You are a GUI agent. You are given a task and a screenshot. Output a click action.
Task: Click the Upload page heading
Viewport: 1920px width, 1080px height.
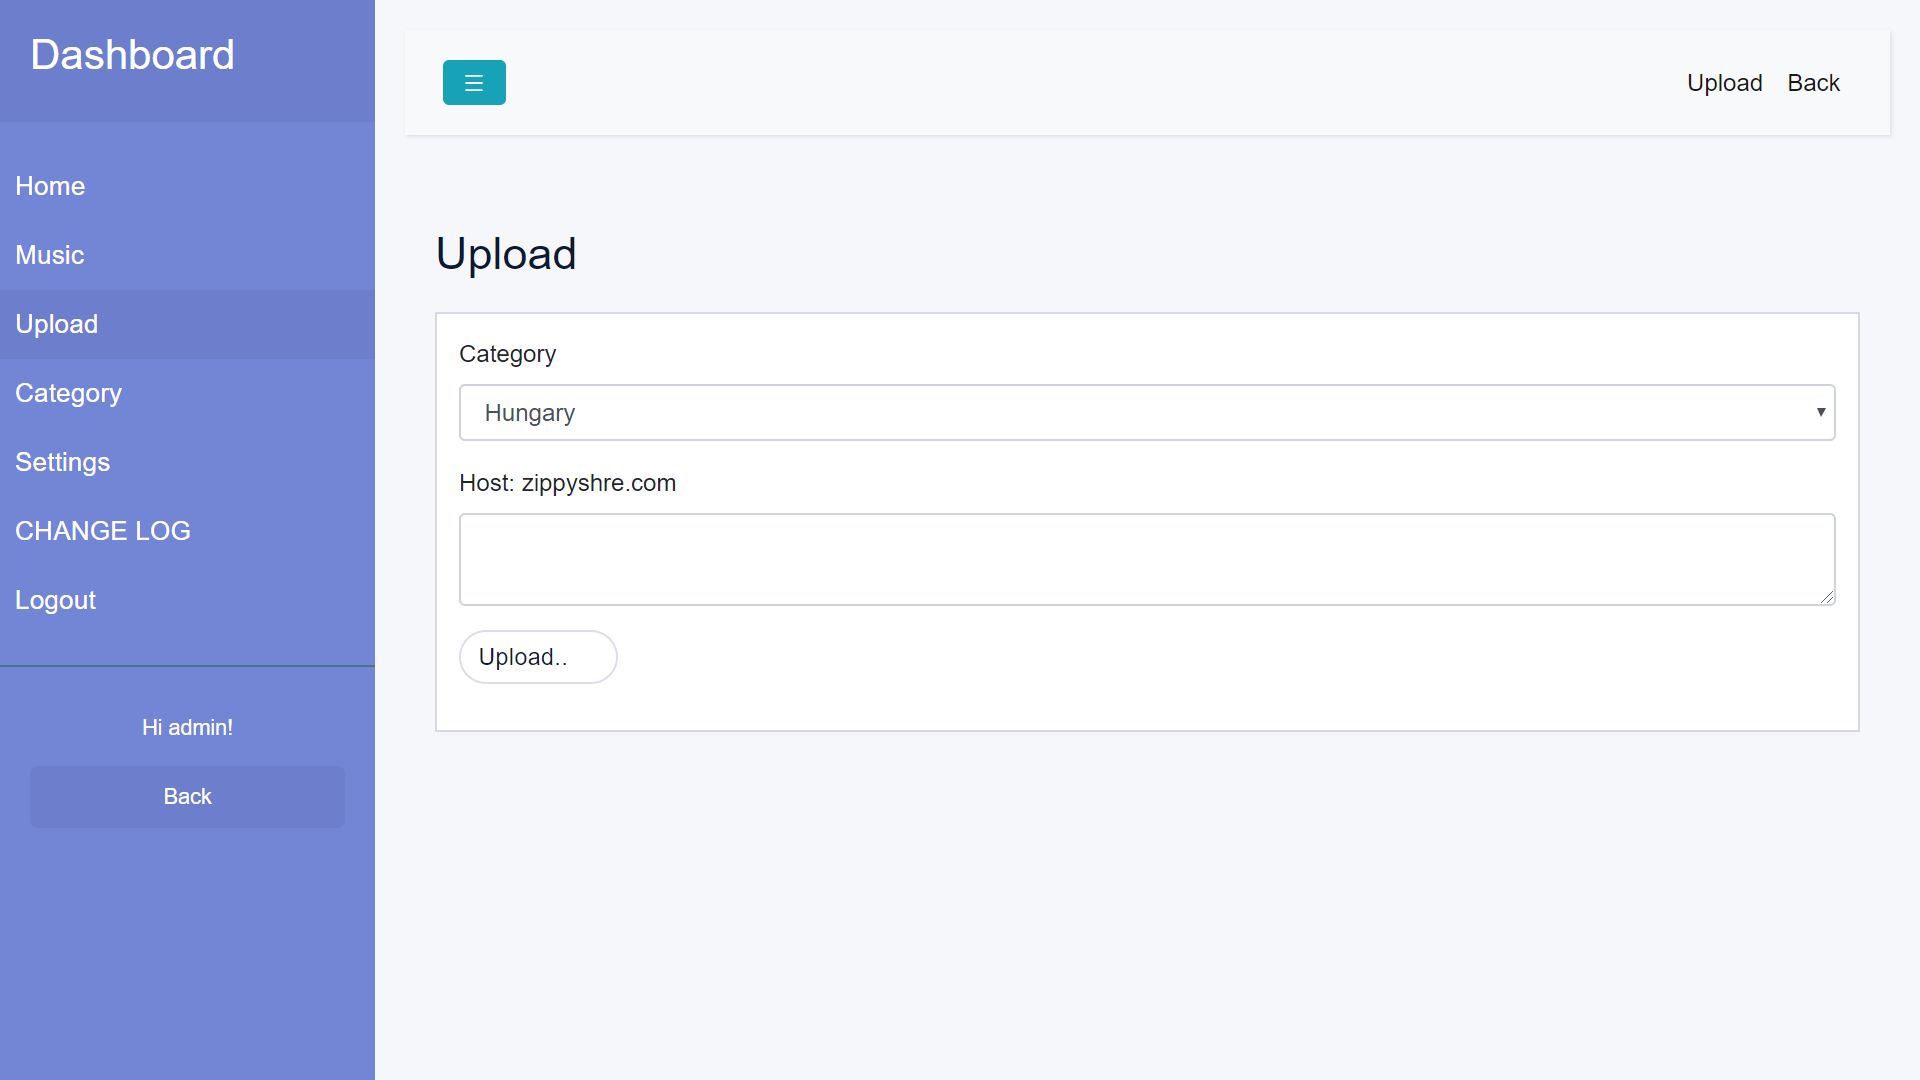[506, 254]
